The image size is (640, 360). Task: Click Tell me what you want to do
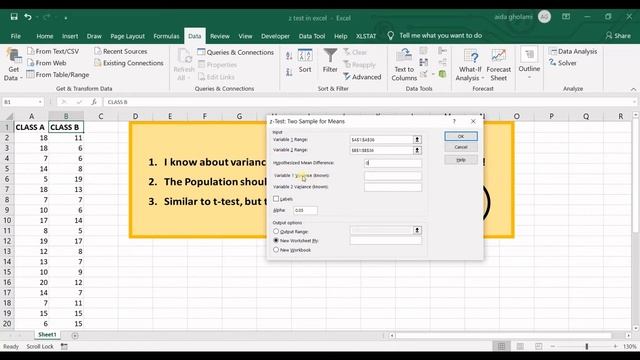click(440, 36)
